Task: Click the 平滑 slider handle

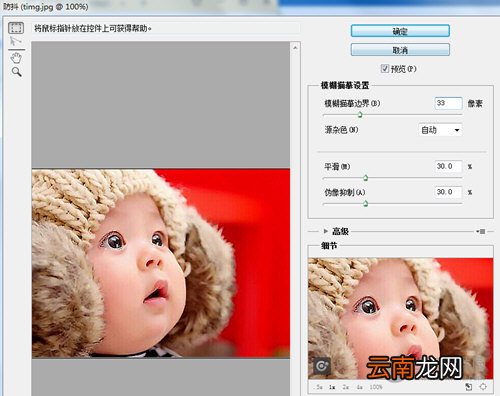Action: pyautogui.click(x=365, y=178)
